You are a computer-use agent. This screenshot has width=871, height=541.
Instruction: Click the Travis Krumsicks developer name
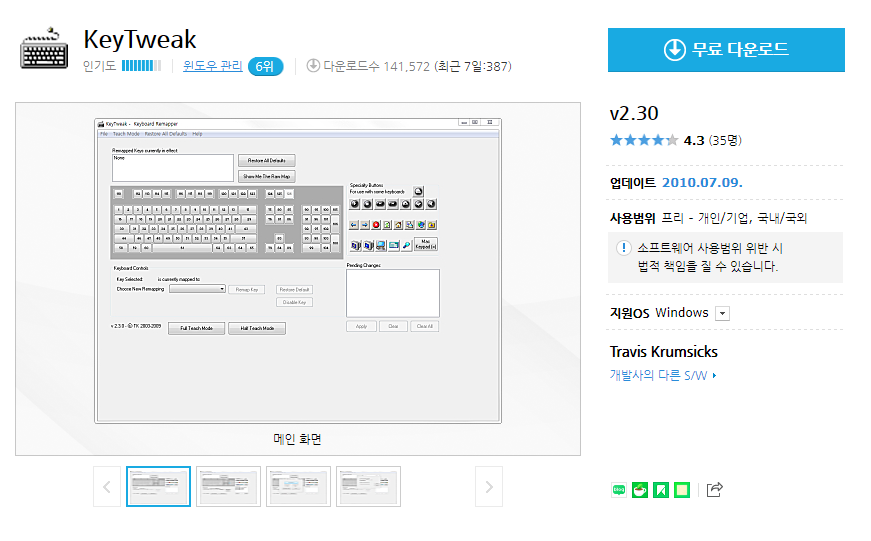pyautogui.click(x=664, y=352)
